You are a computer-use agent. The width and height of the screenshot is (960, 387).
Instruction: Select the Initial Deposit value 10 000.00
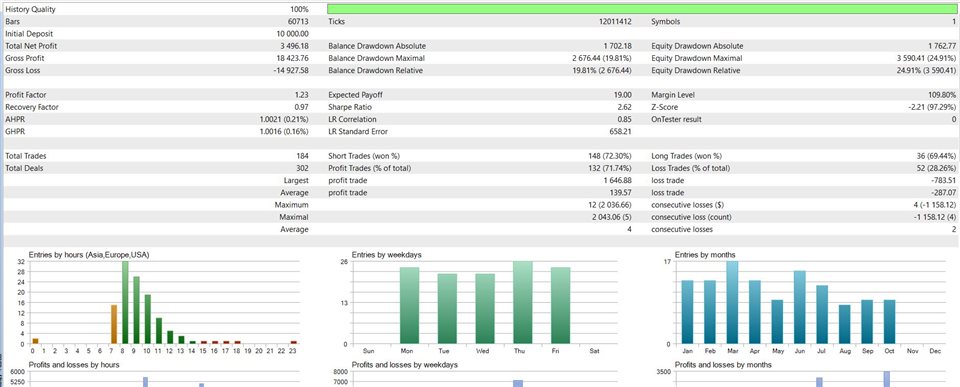(293, 34)
